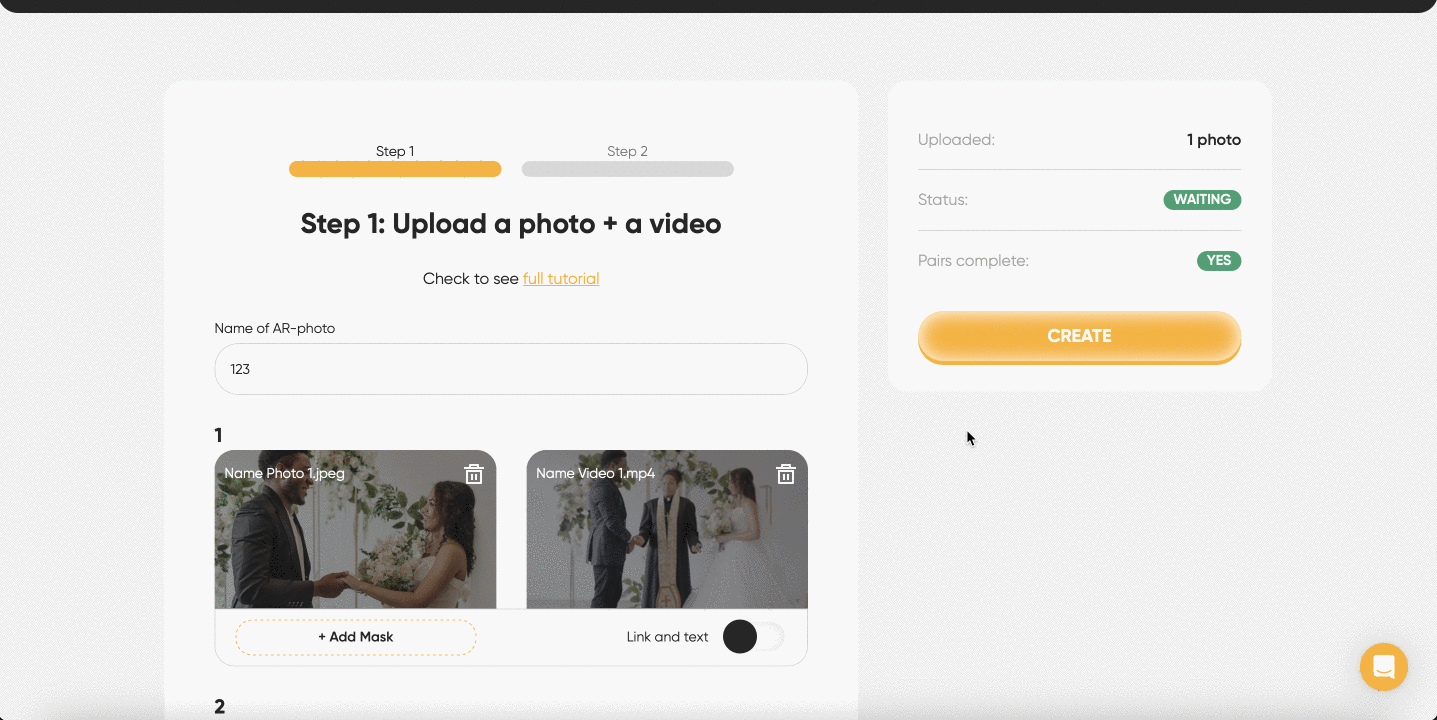Viewport: 1437px width, 720px height.
Task: Open the full tutorial link
Action: [561, 279]
